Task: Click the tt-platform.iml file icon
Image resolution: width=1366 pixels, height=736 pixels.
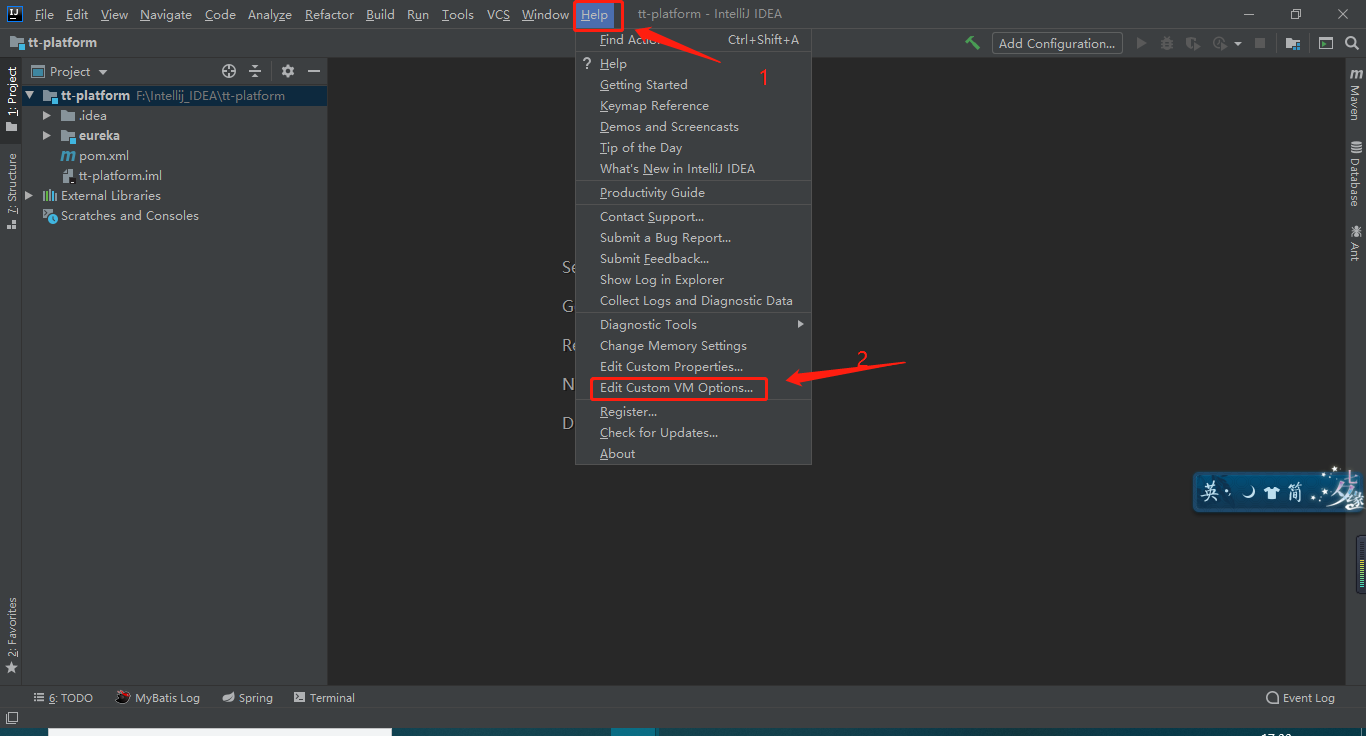Action: (68, 176)
